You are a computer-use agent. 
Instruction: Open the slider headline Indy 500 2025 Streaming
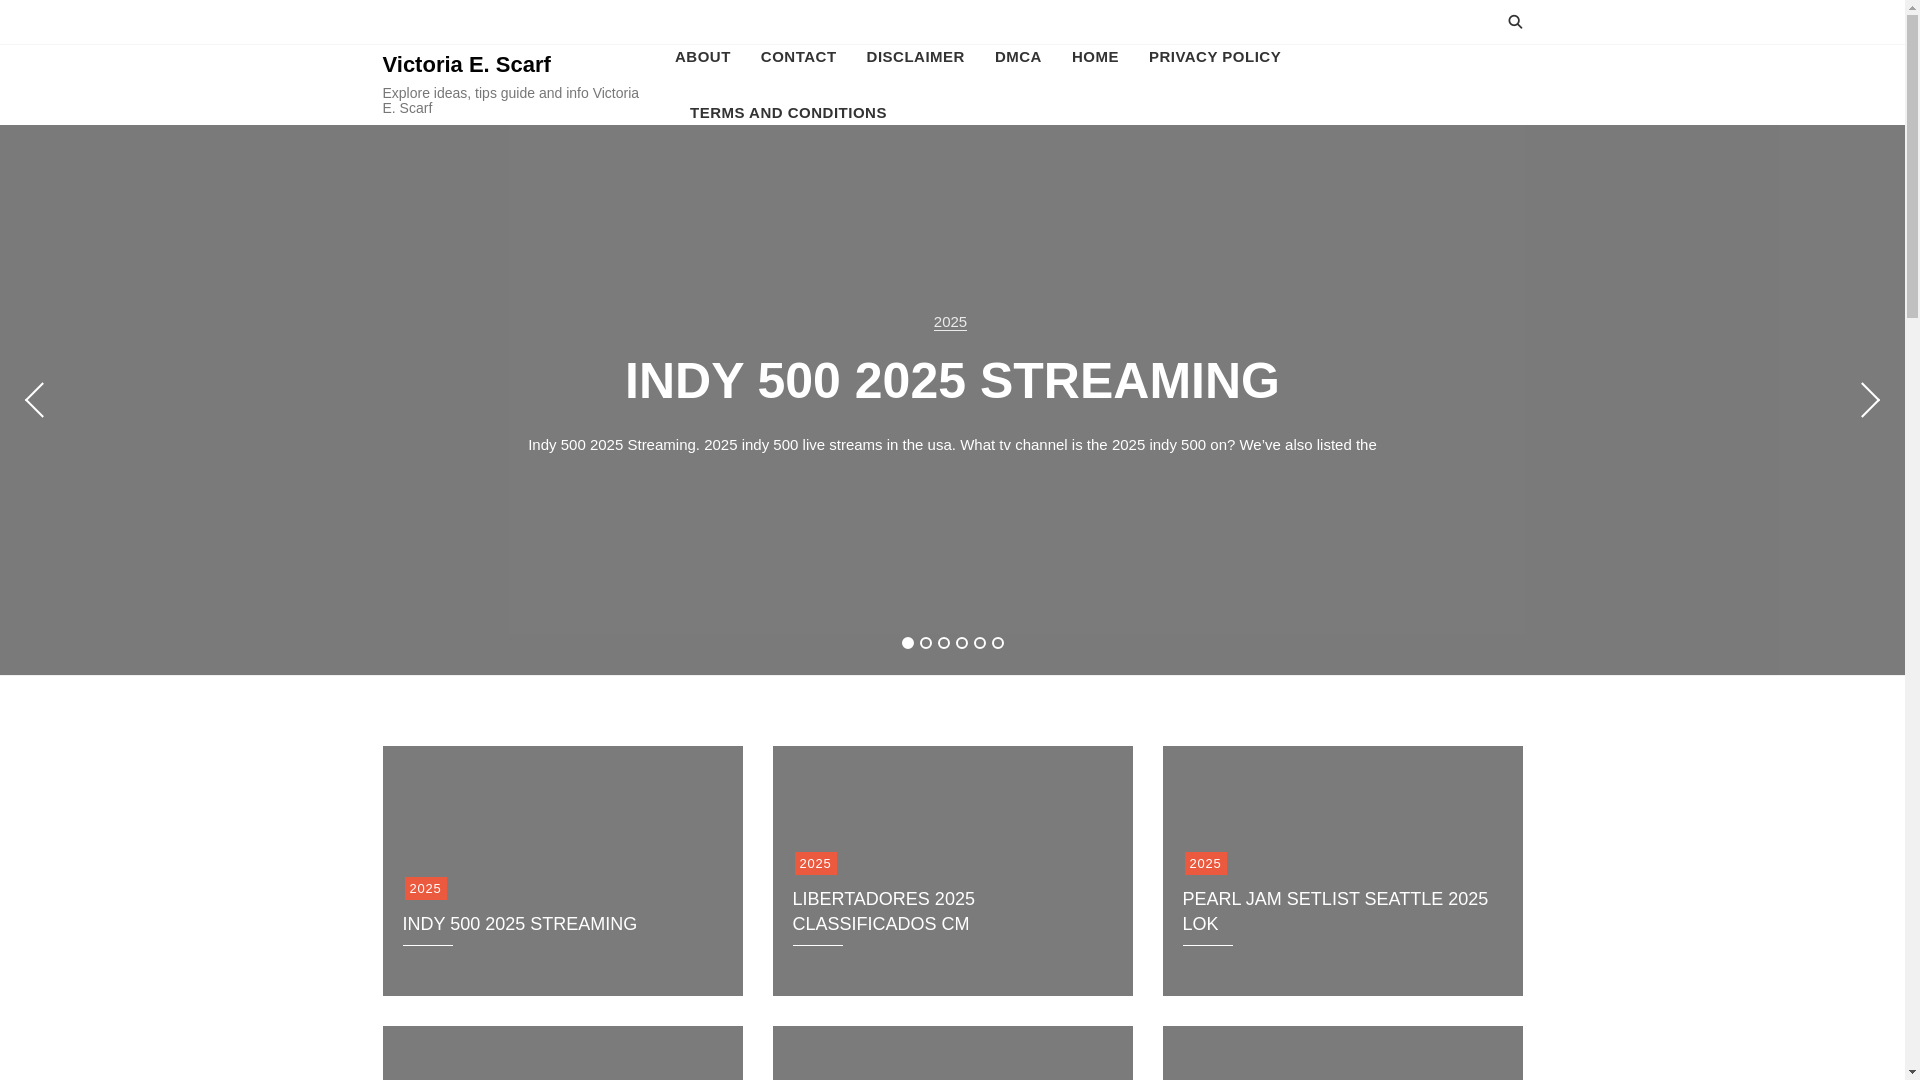(x=952, y=381)
